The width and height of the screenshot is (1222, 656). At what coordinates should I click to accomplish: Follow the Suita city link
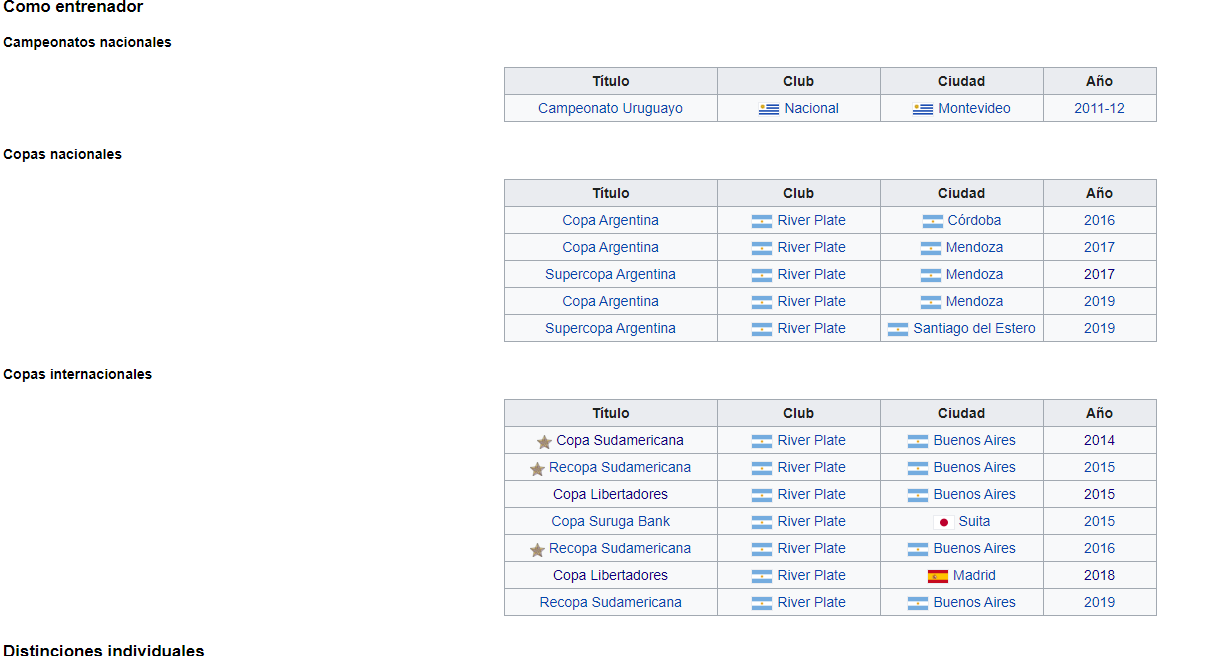pyautogui.click(x=974, y=521)
